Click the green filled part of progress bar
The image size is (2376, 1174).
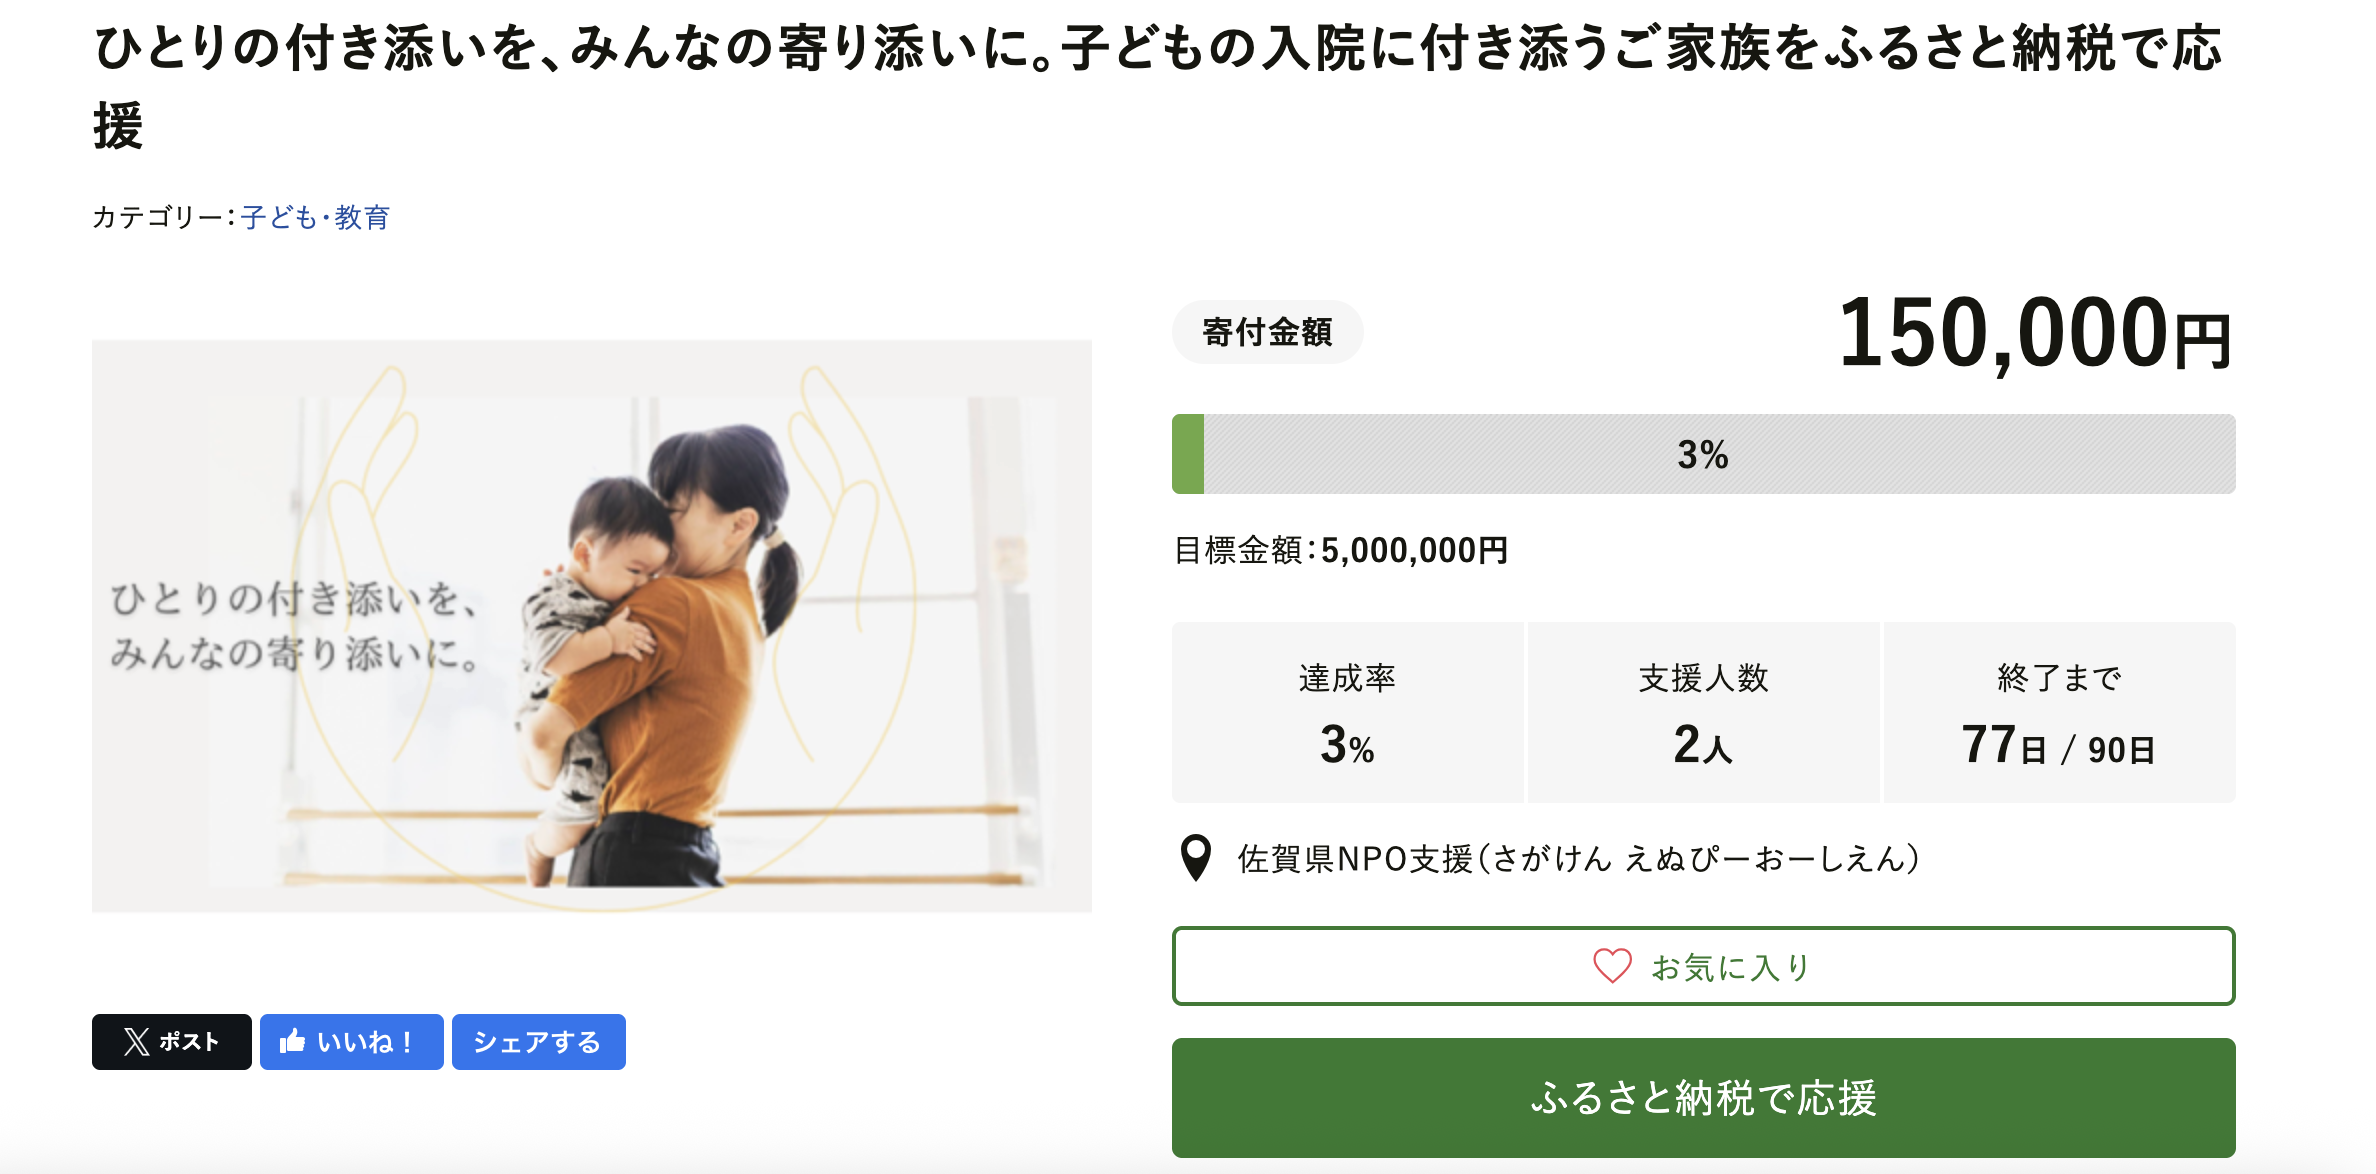click(1188, 454)
